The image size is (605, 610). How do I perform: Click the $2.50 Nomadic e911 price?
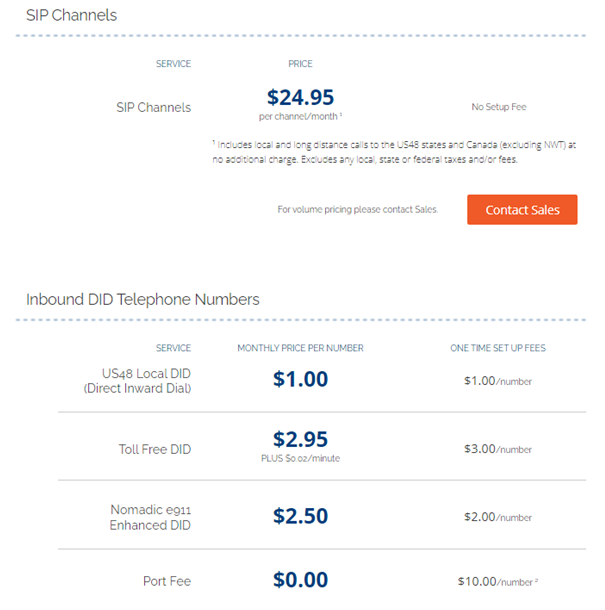300,515
